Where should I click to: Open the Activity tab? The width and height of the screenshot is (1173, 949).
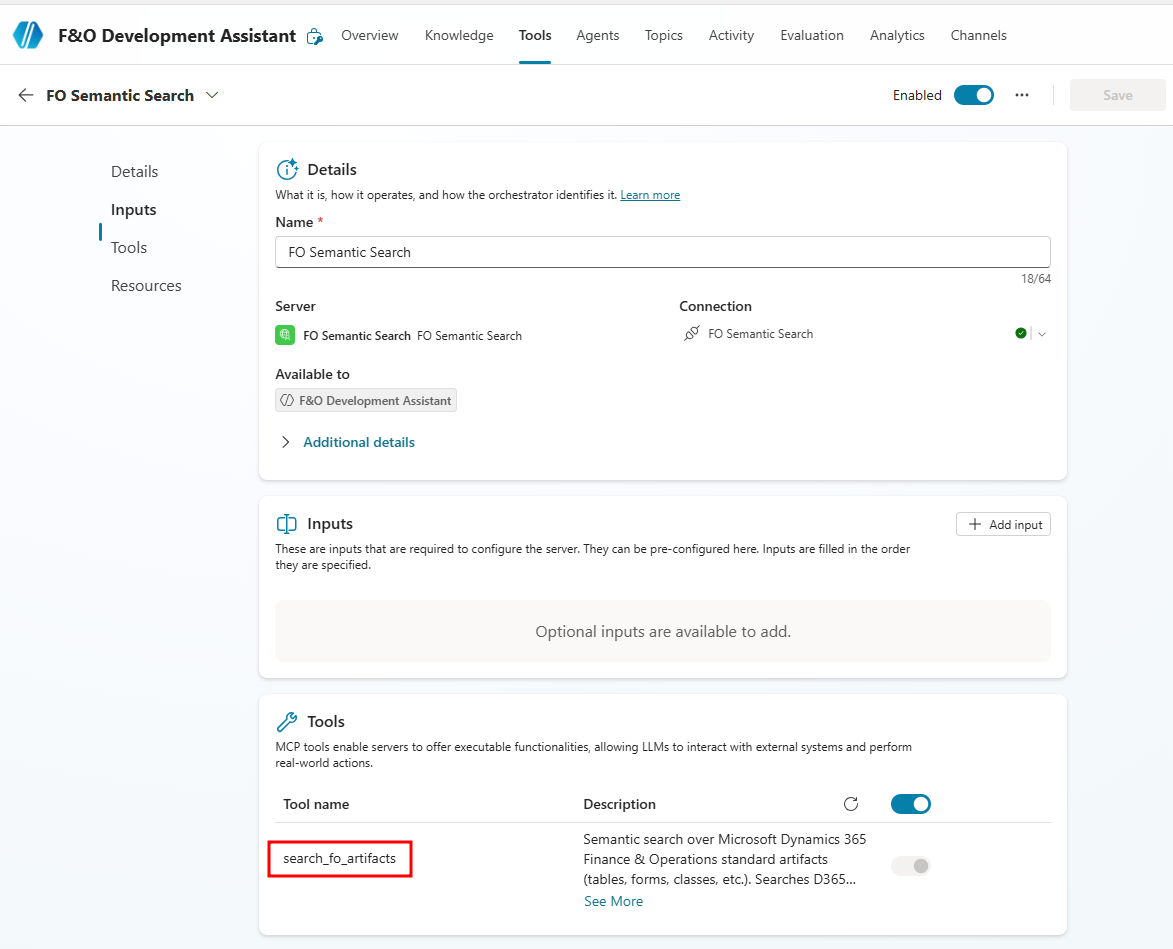coord(732,35)
